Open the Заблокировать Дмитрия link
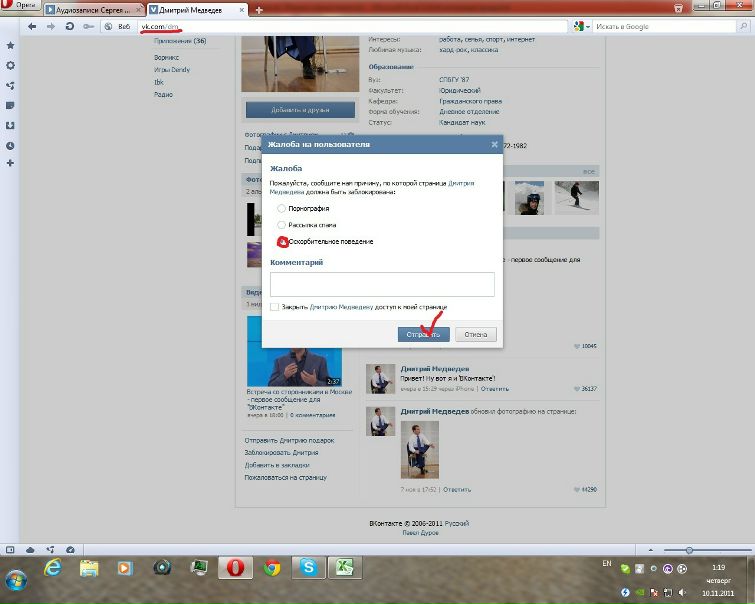This screenshot has width=755, height=604. click(281, 452)
